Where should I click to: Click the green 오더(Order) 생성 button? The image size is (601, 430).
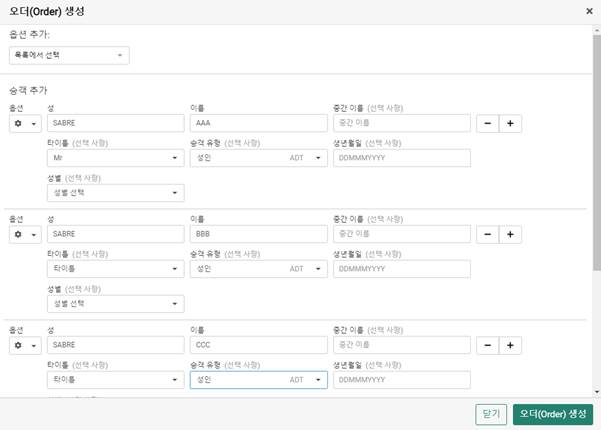[553, 414]
